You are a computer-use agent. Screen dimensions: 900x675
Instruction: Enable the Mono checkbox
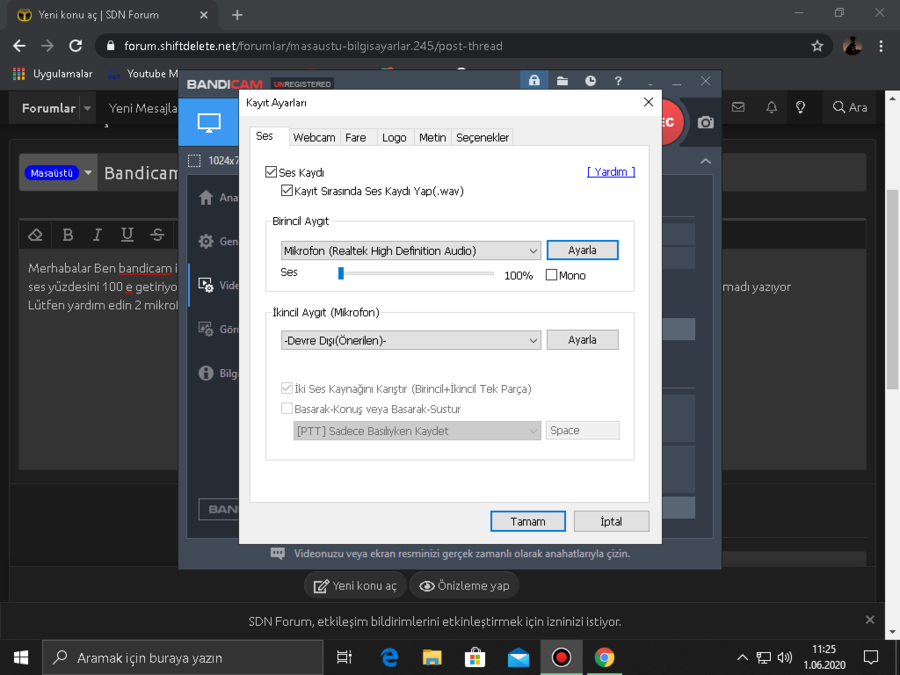[551, 275]
